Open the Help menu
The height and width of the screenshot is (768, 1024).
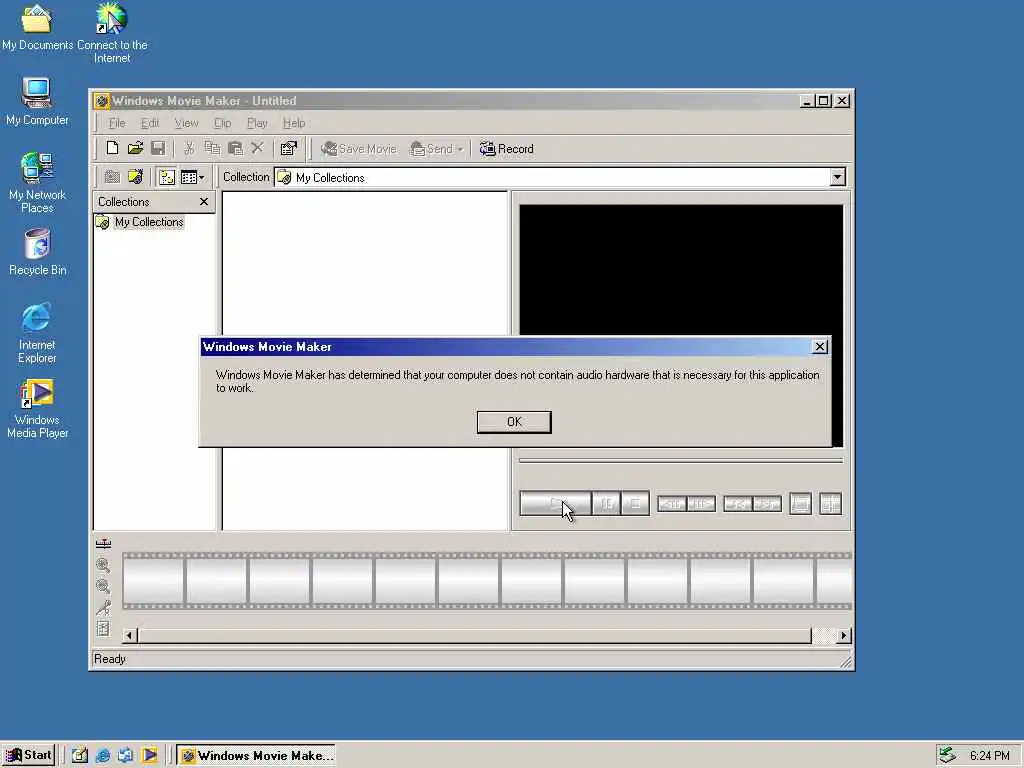(x=294, y=123)
